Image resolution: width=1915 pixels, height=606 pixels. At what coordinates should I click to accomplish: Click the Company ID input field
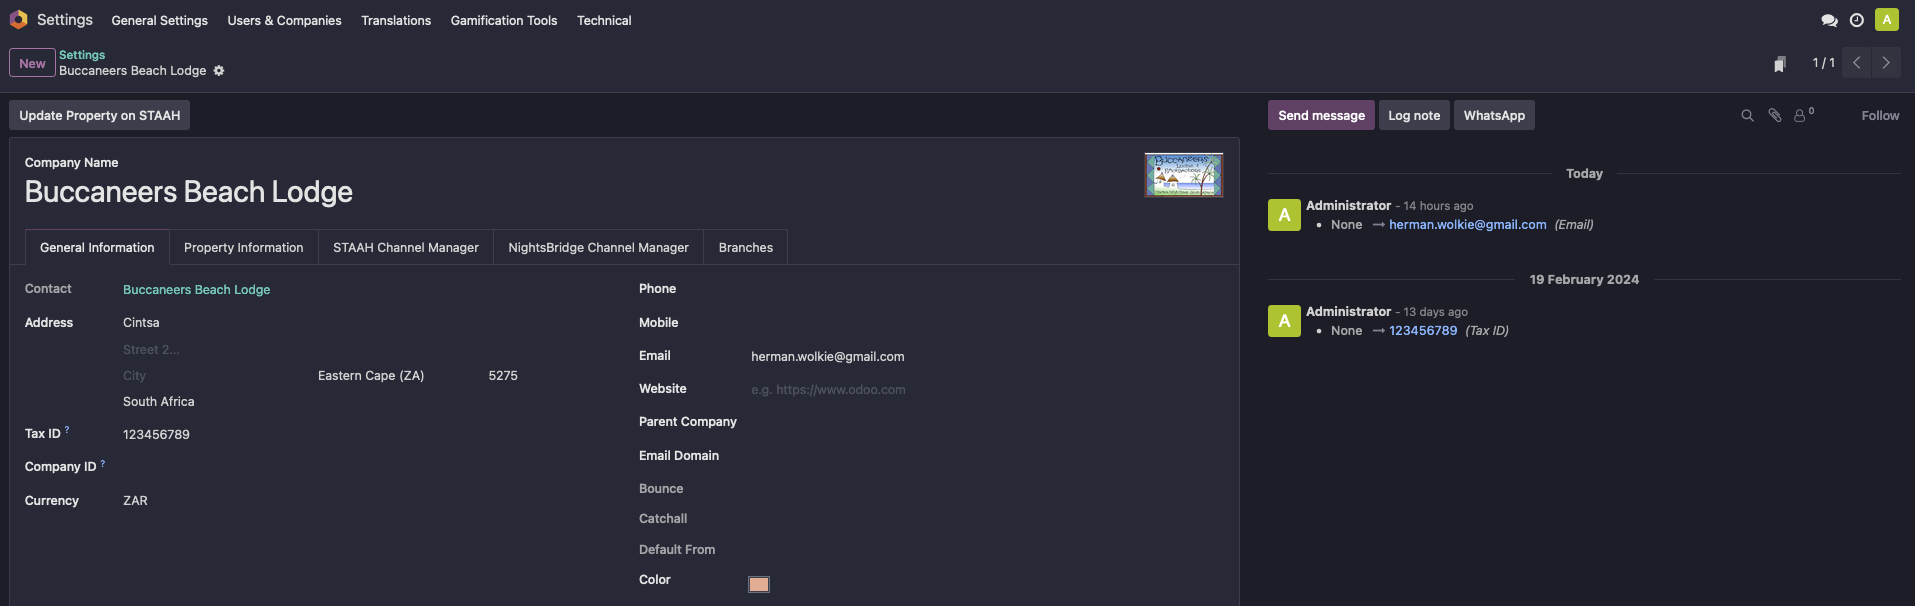coord(369,467)
